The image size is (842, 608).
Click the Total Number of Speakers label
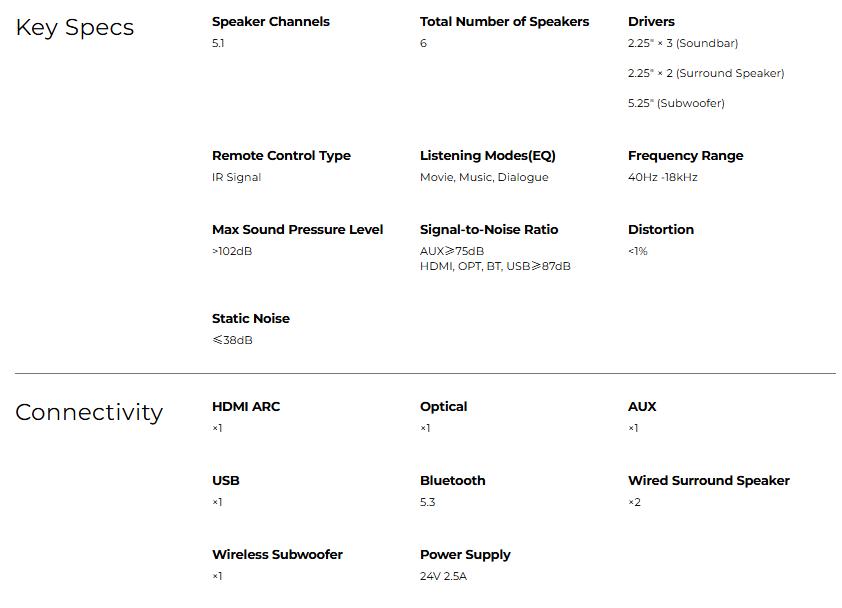[x=504, y=21]
